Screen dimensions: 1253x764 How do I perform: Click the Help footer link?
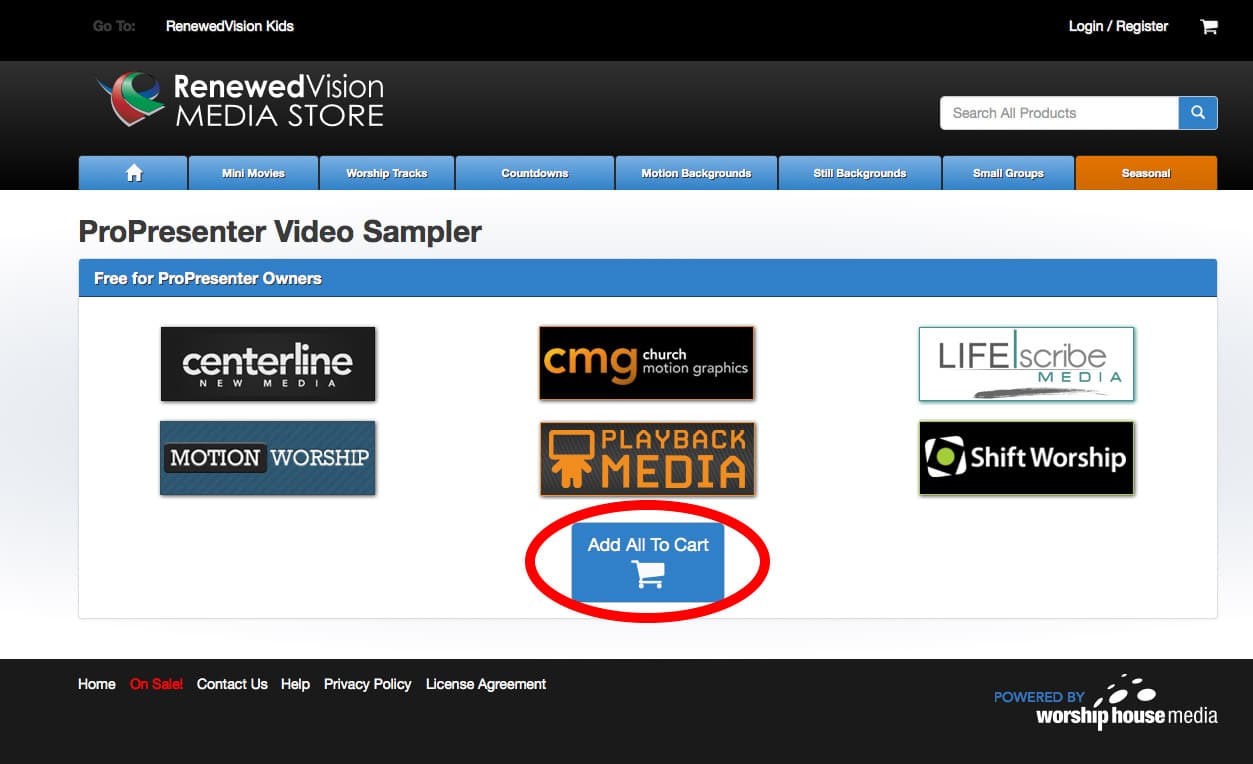pyautogui.click(x=295, y=684)
